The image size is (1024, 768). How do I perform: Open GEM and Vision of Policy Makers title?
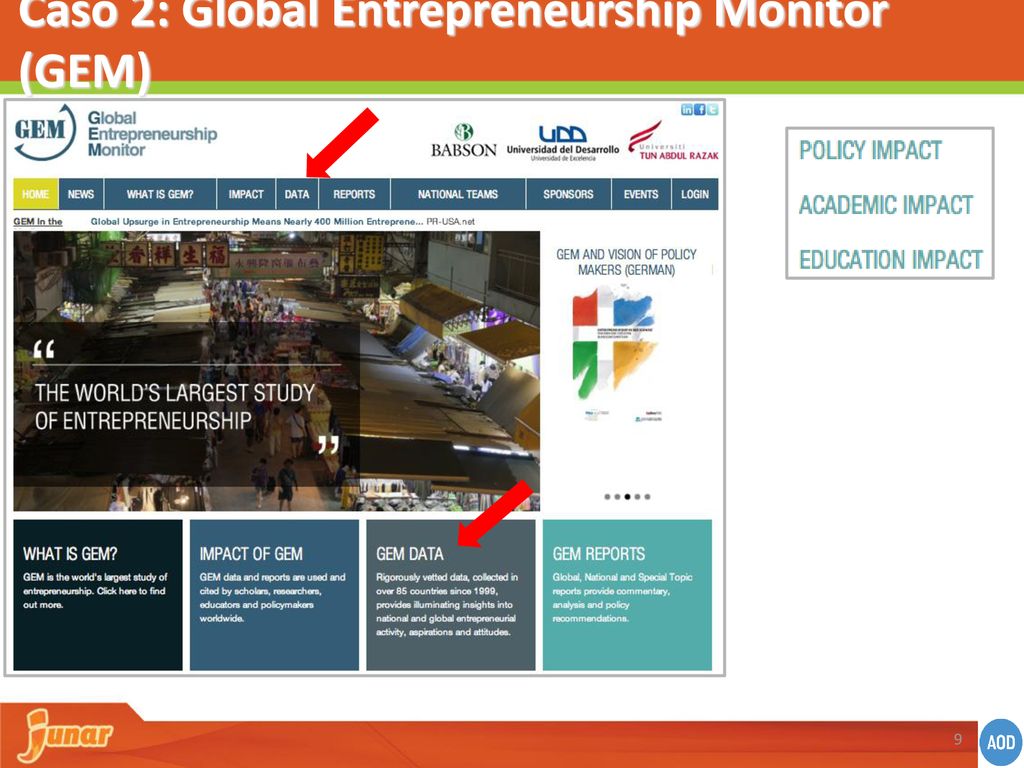(x=626, y=262)
